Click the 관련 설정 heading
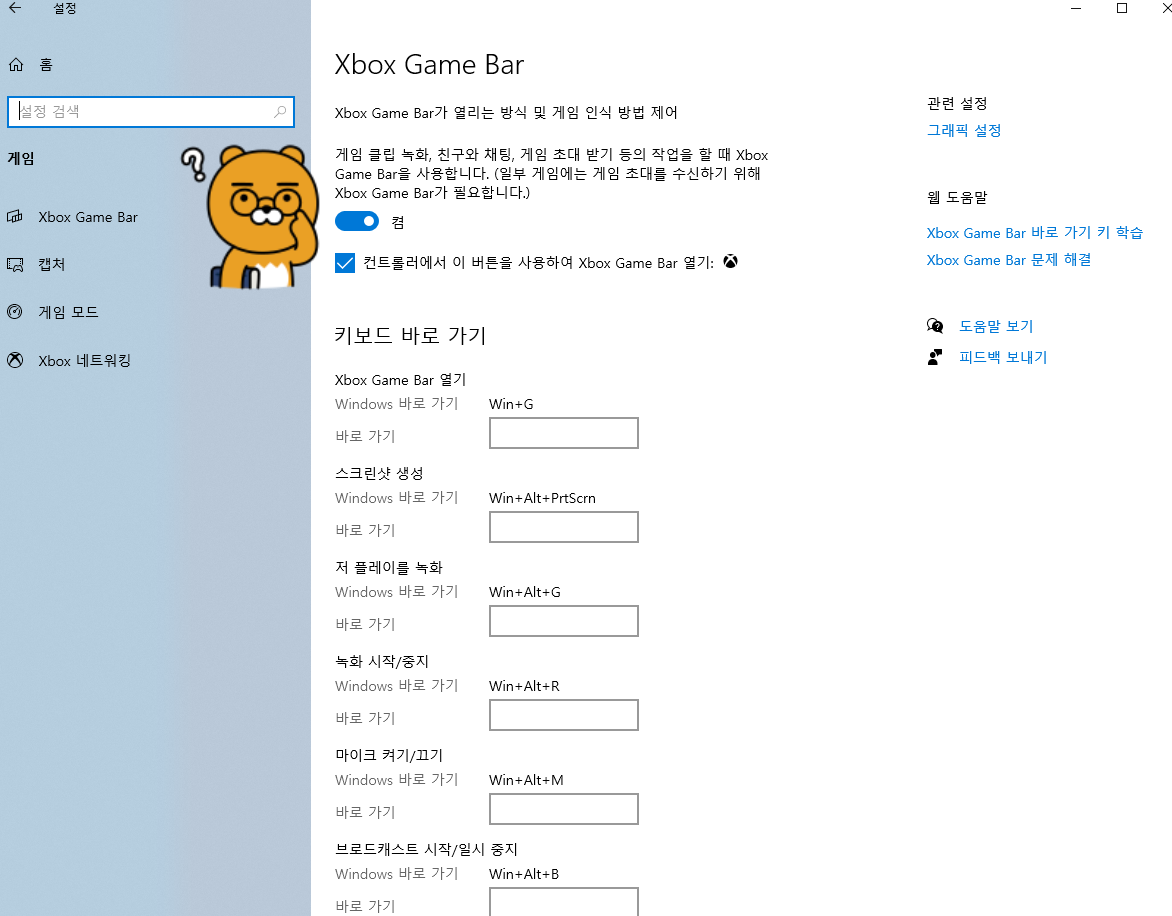 coord(957,103)
